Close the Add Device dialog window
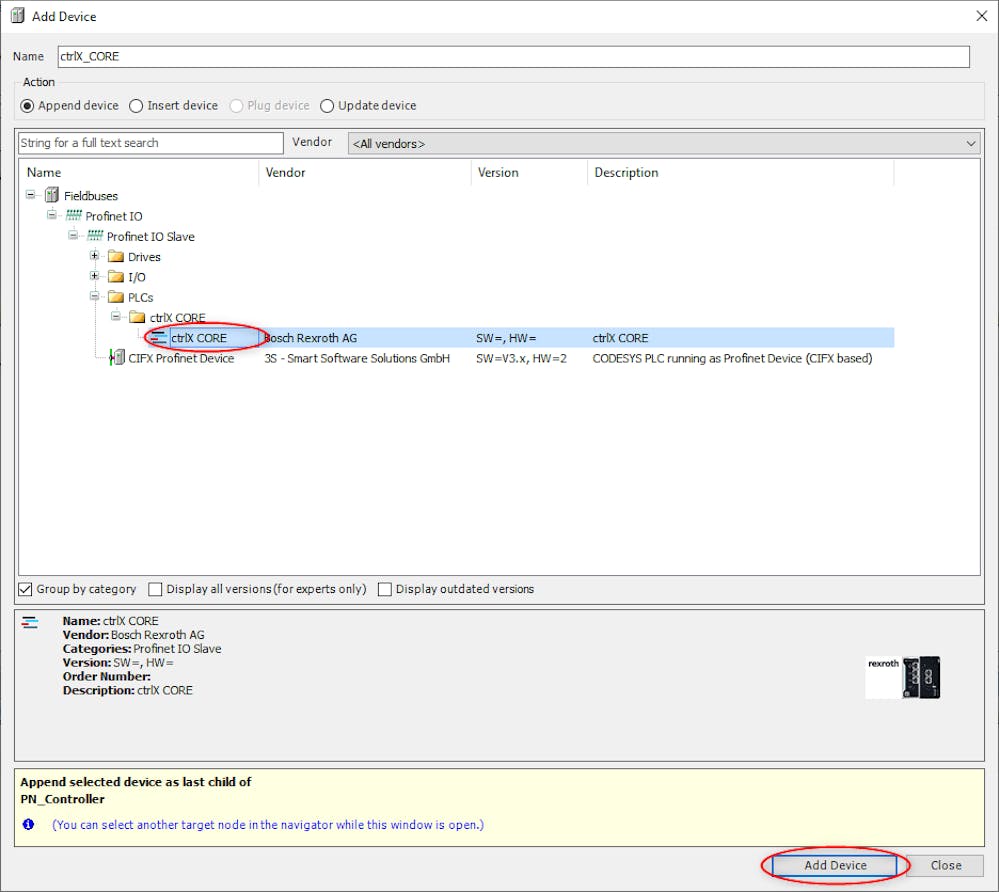The image size is (999, 892). (982, 16)
